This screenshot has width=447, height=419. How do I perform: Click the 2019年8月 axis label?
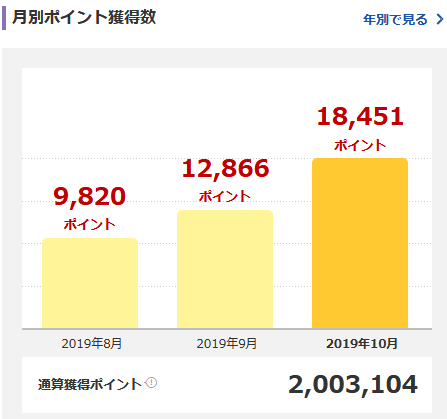coord(92,343)
